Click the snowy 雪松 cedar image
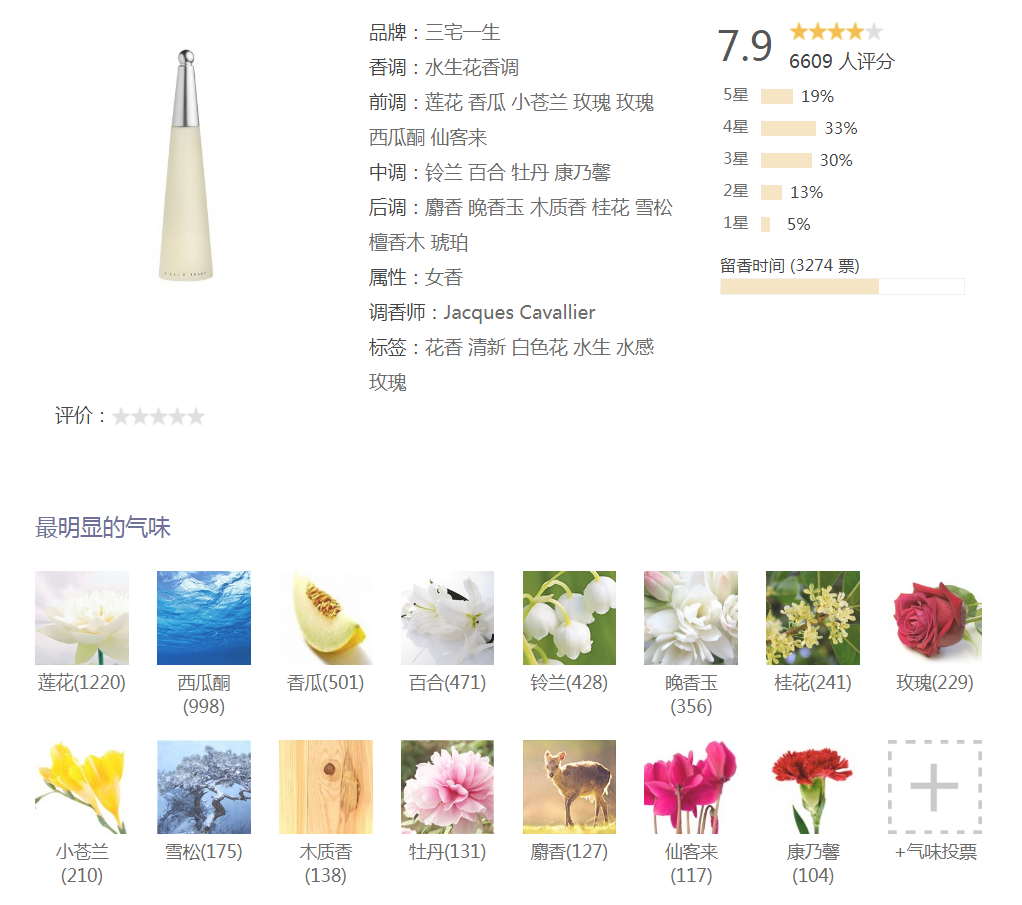The width and height of the screenshot is (1022, 905). (x=204, y=786)
